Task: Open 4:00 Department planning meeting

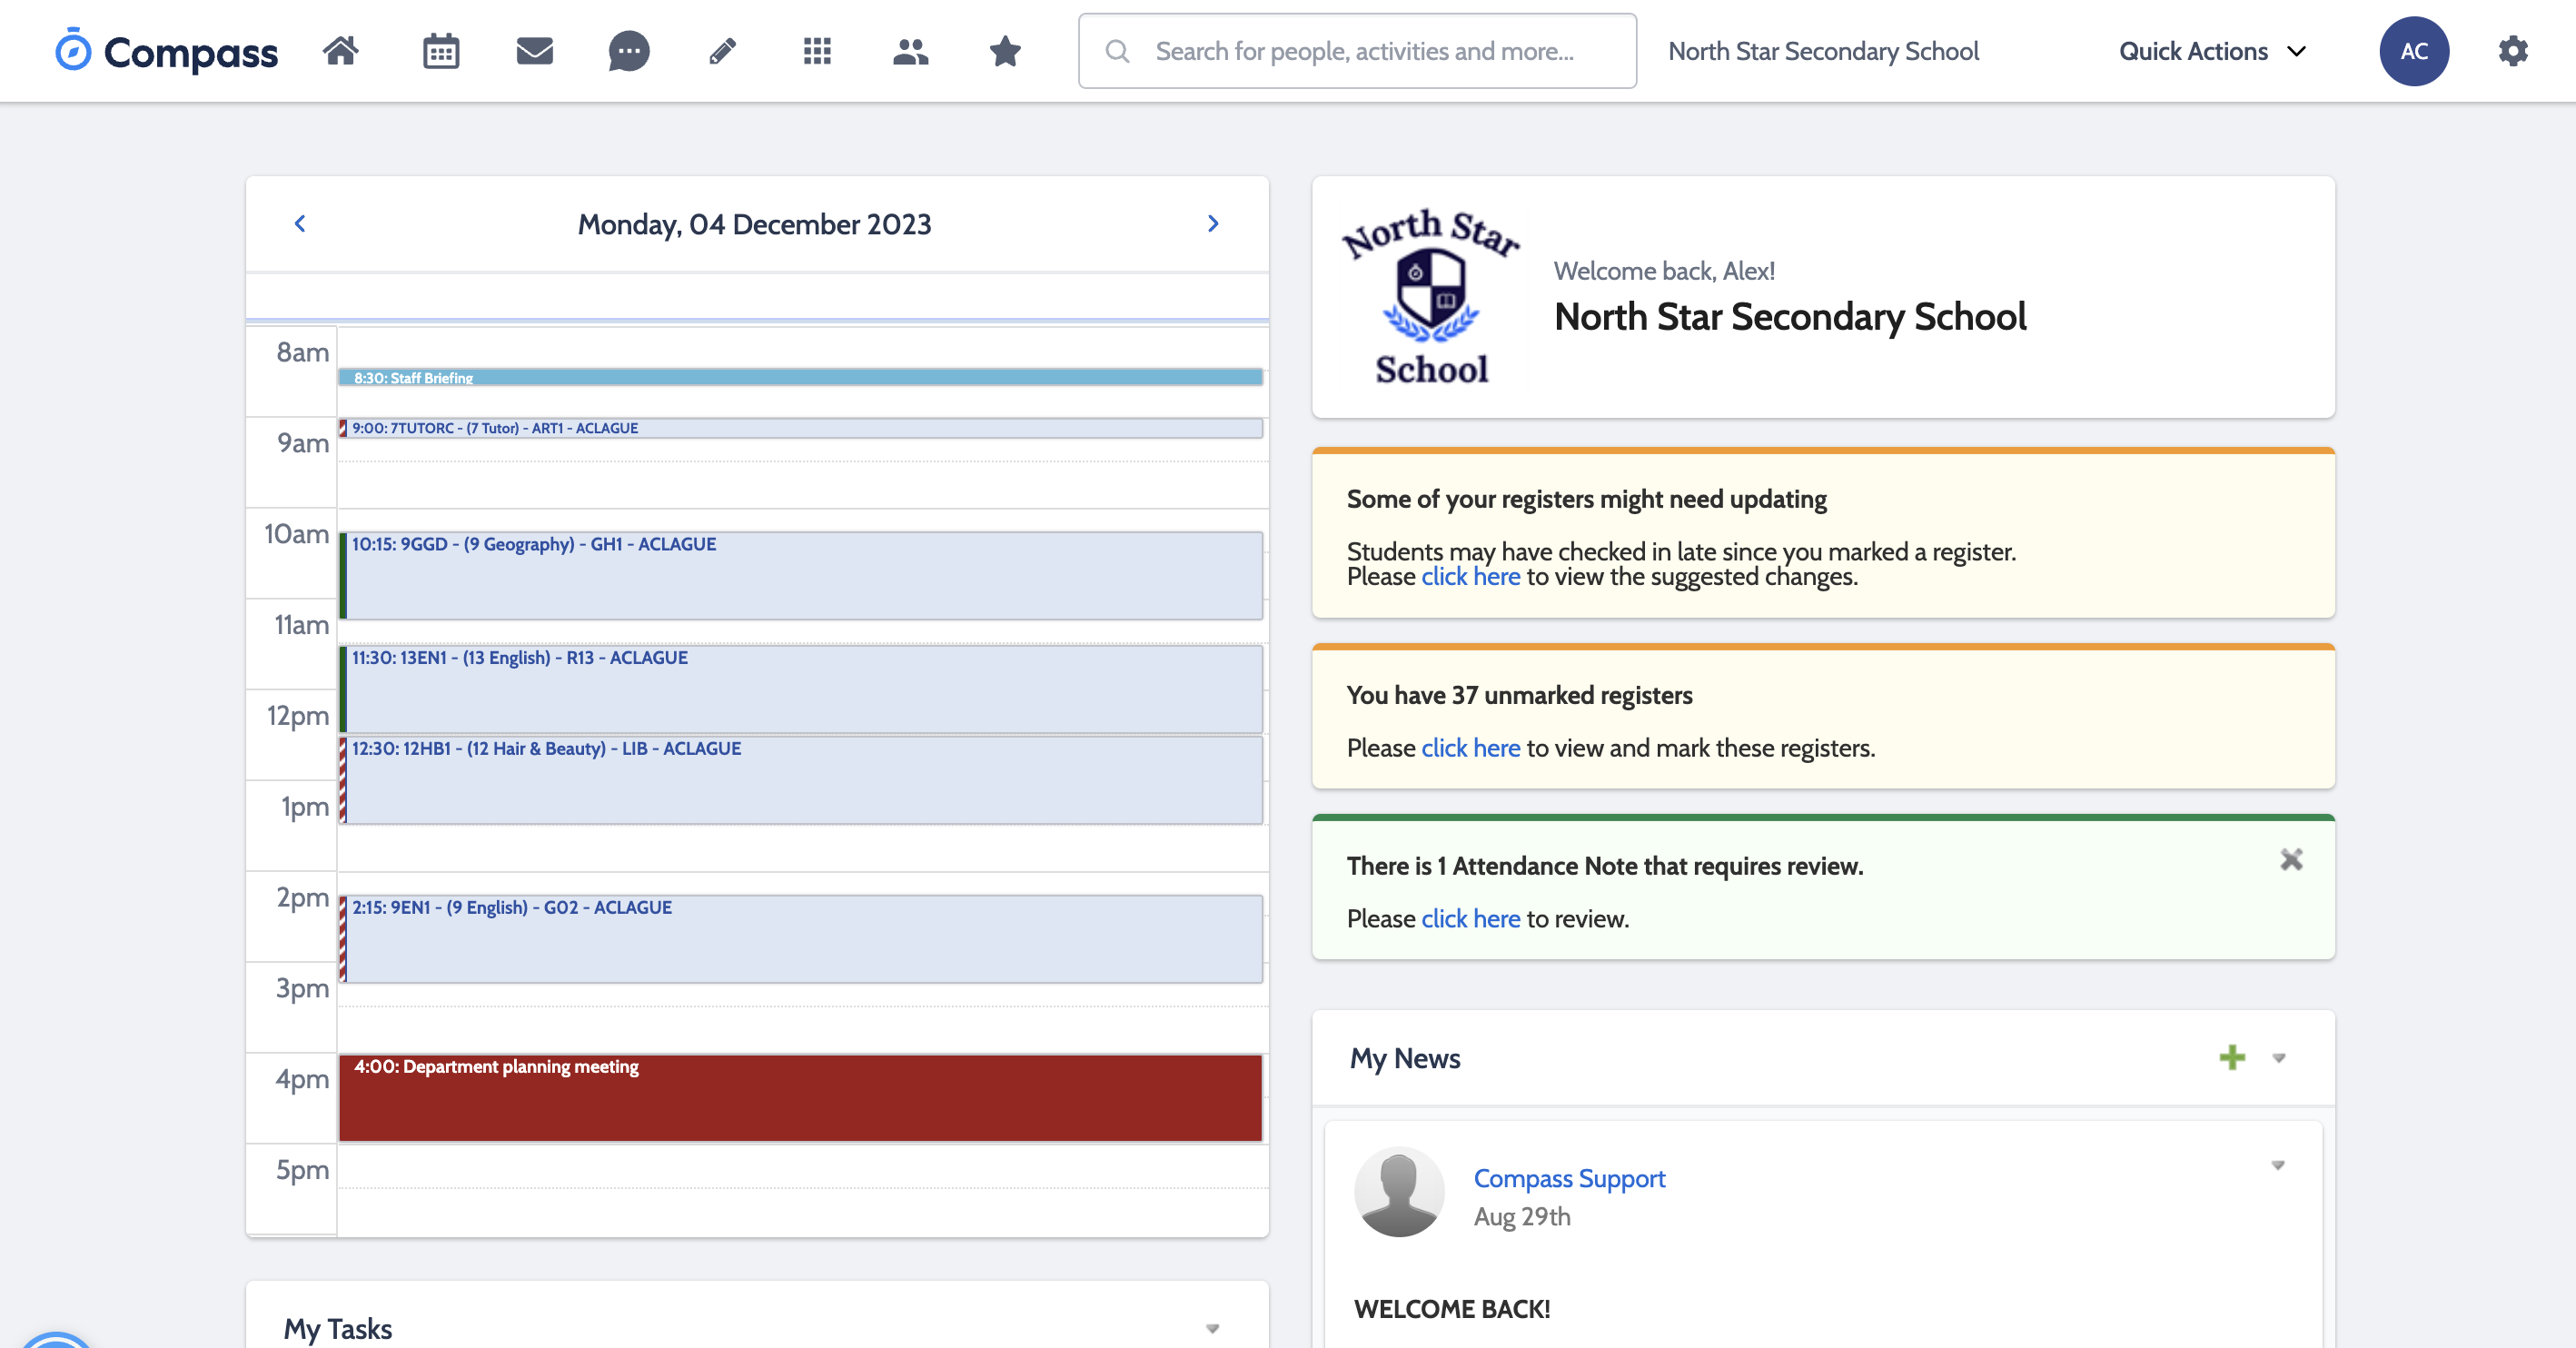Action: (800, 1098)
